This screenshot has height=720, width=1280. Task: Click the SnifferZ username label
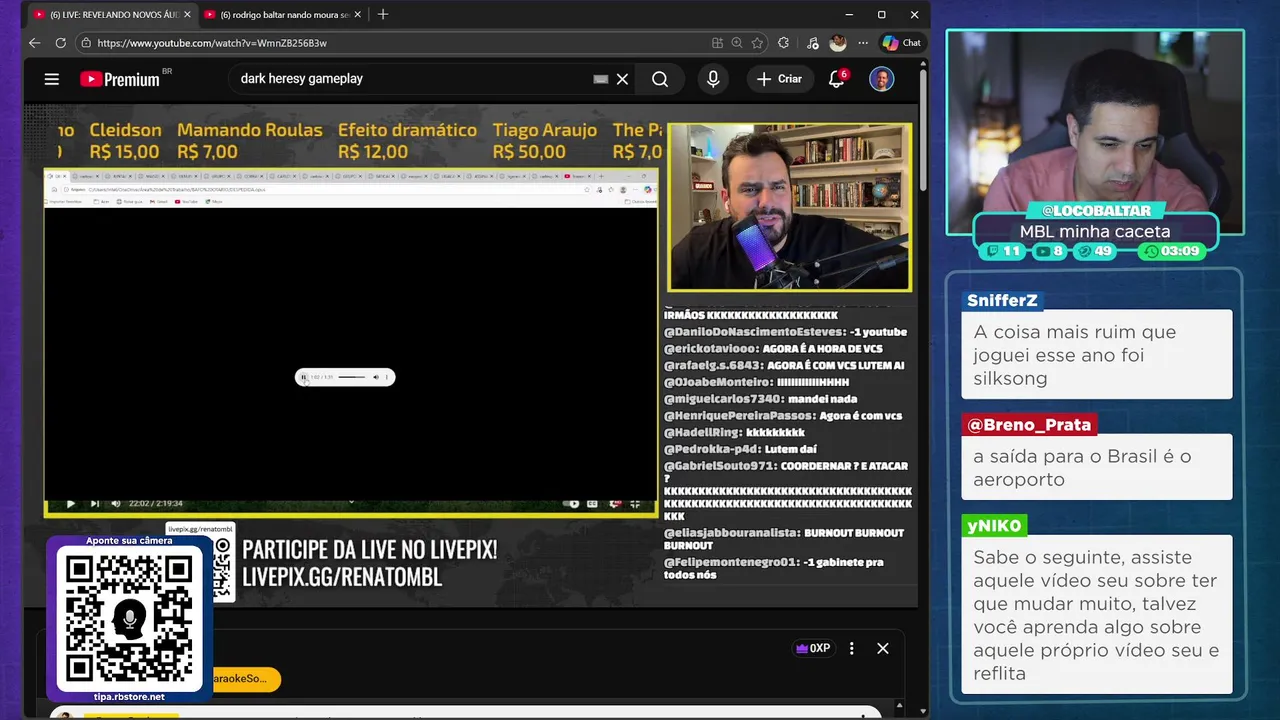click(x=1002, y=300)
